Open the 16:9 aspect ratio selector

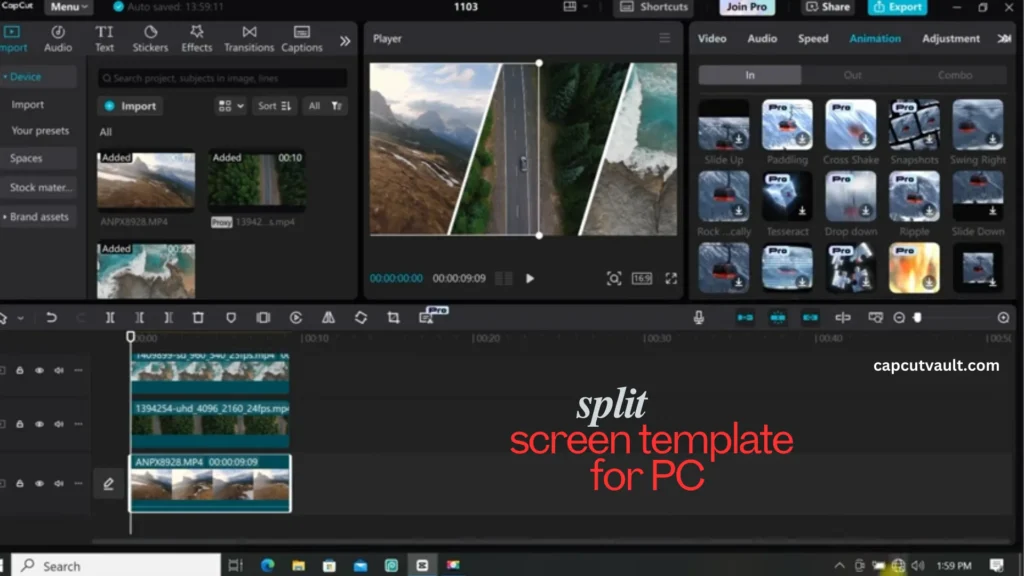pyautogui.click(x=642, y=278)
